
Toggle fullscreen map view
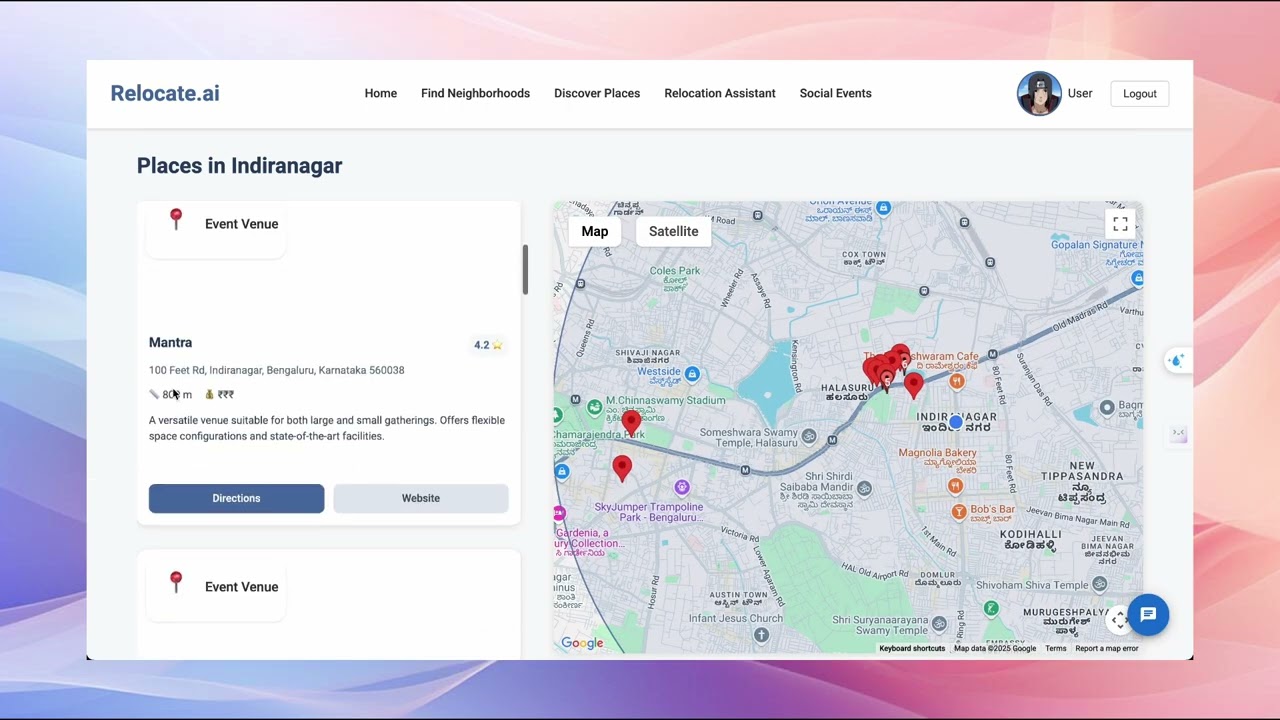click(x=1120, y=224)
